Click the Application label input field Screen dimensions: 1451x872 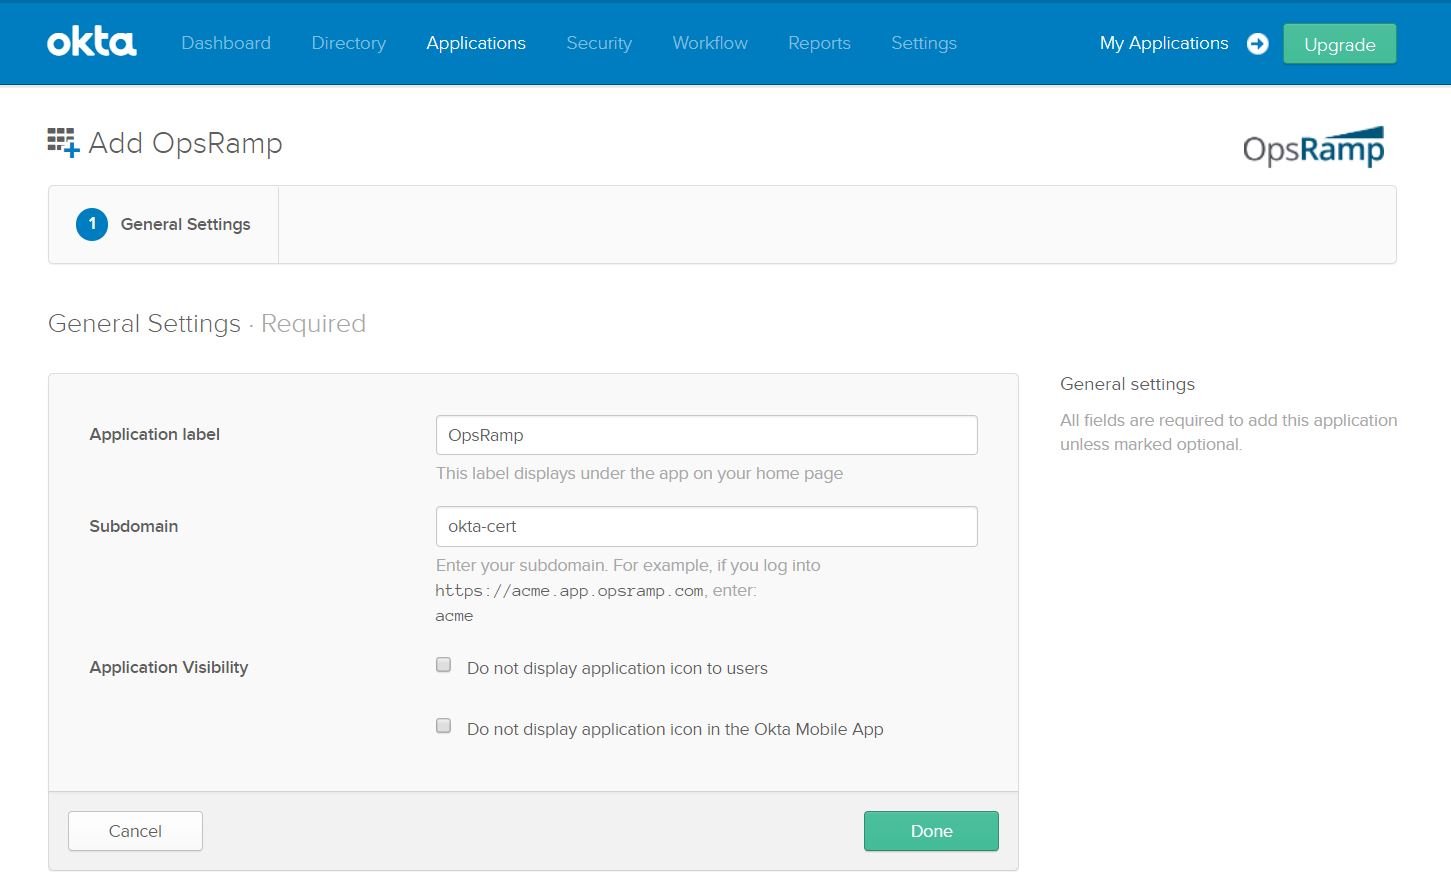tap(706, 435)
